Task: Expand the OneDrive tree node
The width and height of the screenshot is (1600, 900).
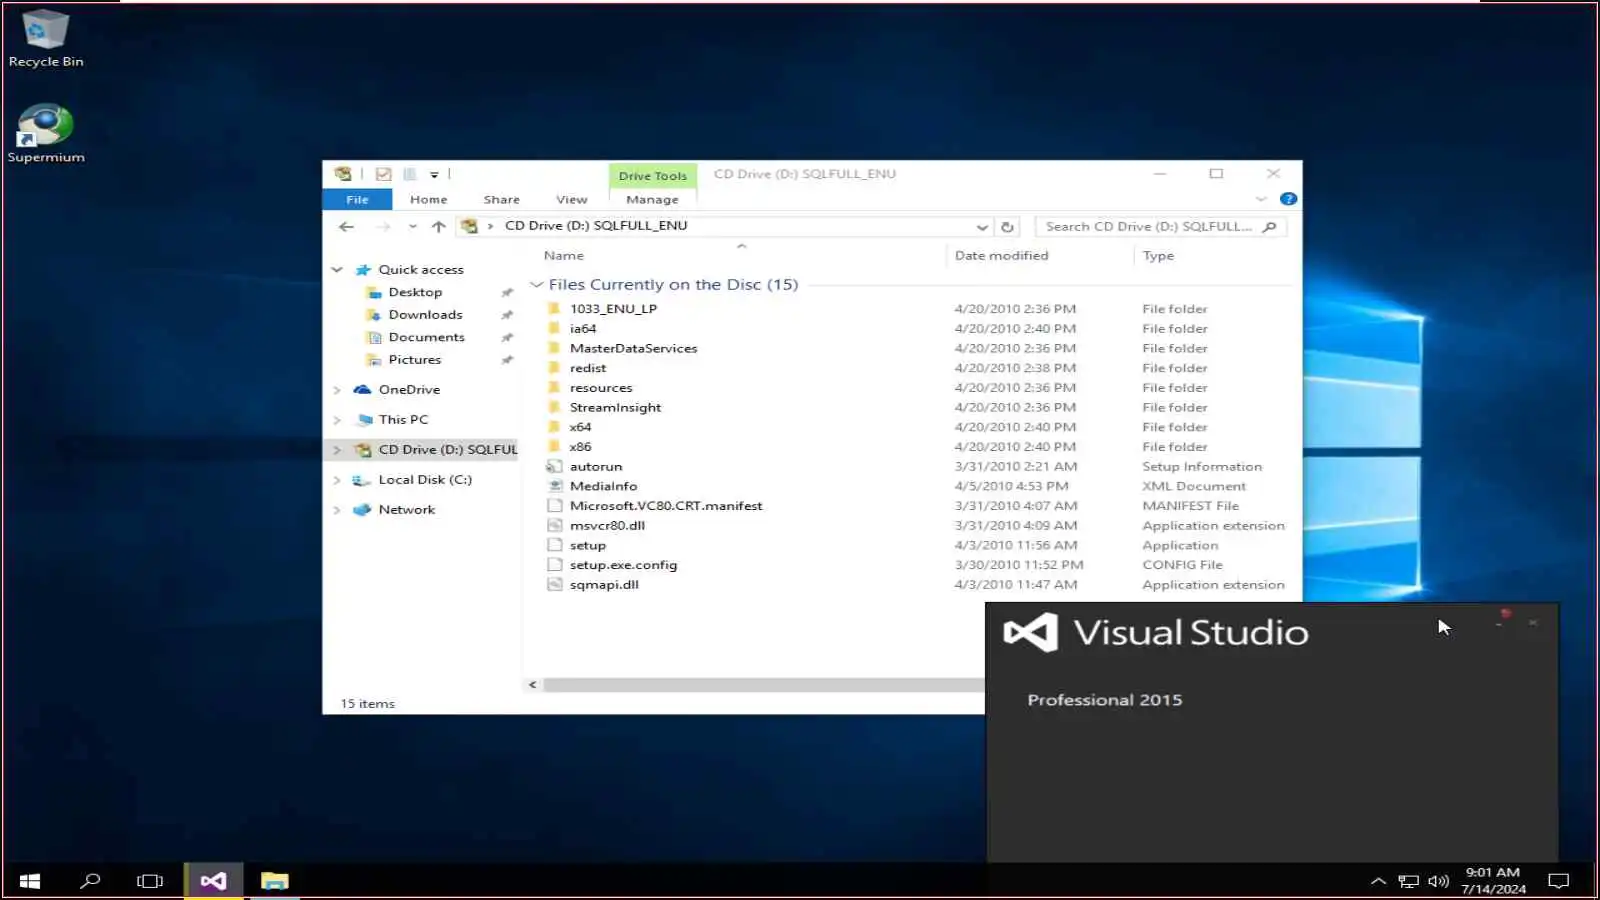Action: (337, 390)
